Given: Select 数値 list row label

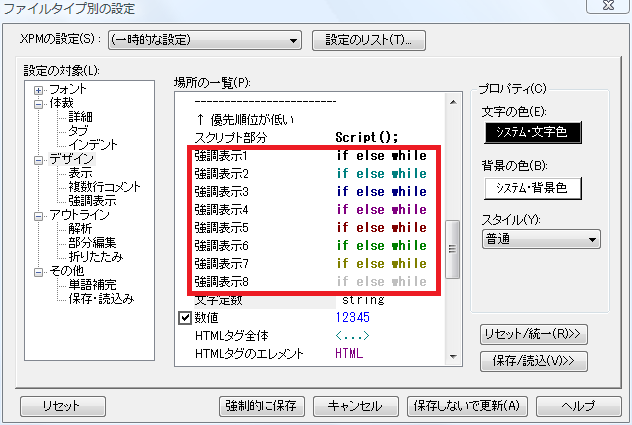Looking at the screenshot, I should pyautogui.click(x=206, y=318).
